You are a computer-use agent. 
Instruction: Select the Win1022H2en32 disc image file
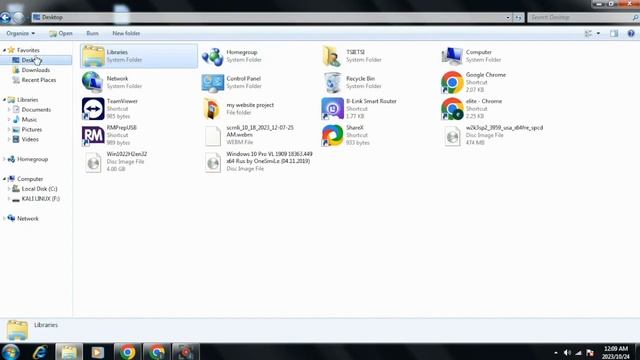click(93, 162)
